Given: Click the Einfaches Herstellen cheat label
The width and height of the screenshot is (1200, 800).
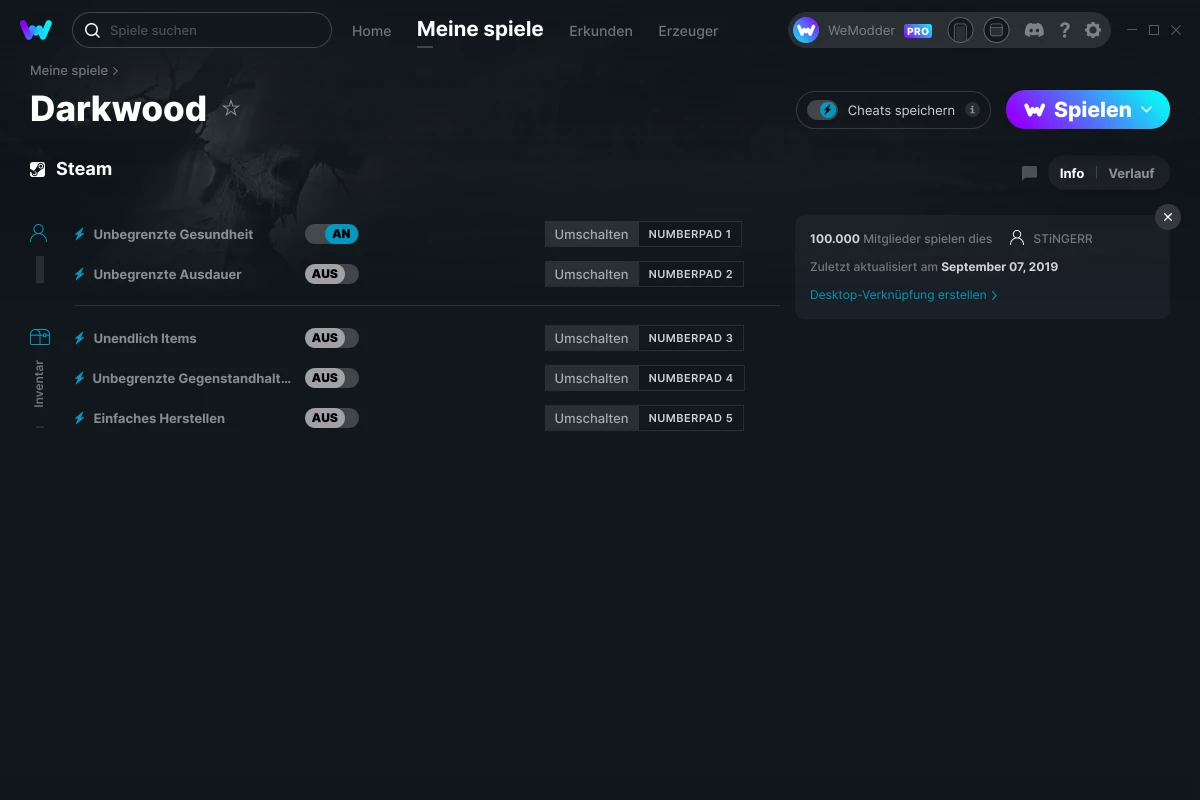Looking at the screenshot, I should [159, 418].
